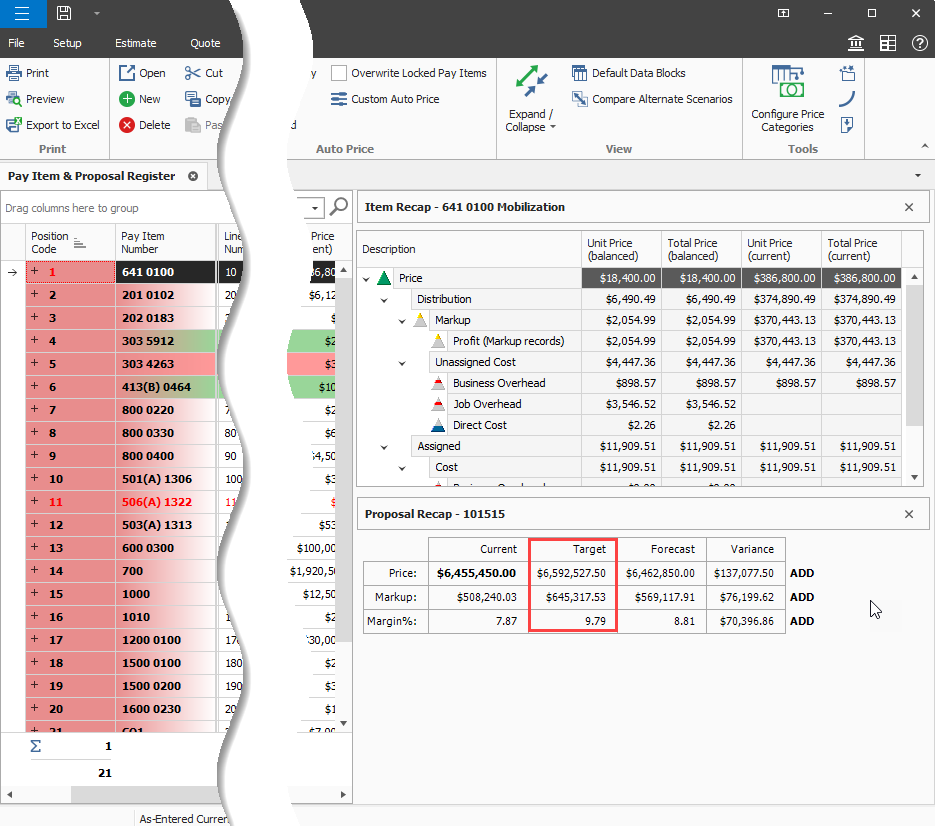Open Preview from the Print group

click(x=14, y=99)
